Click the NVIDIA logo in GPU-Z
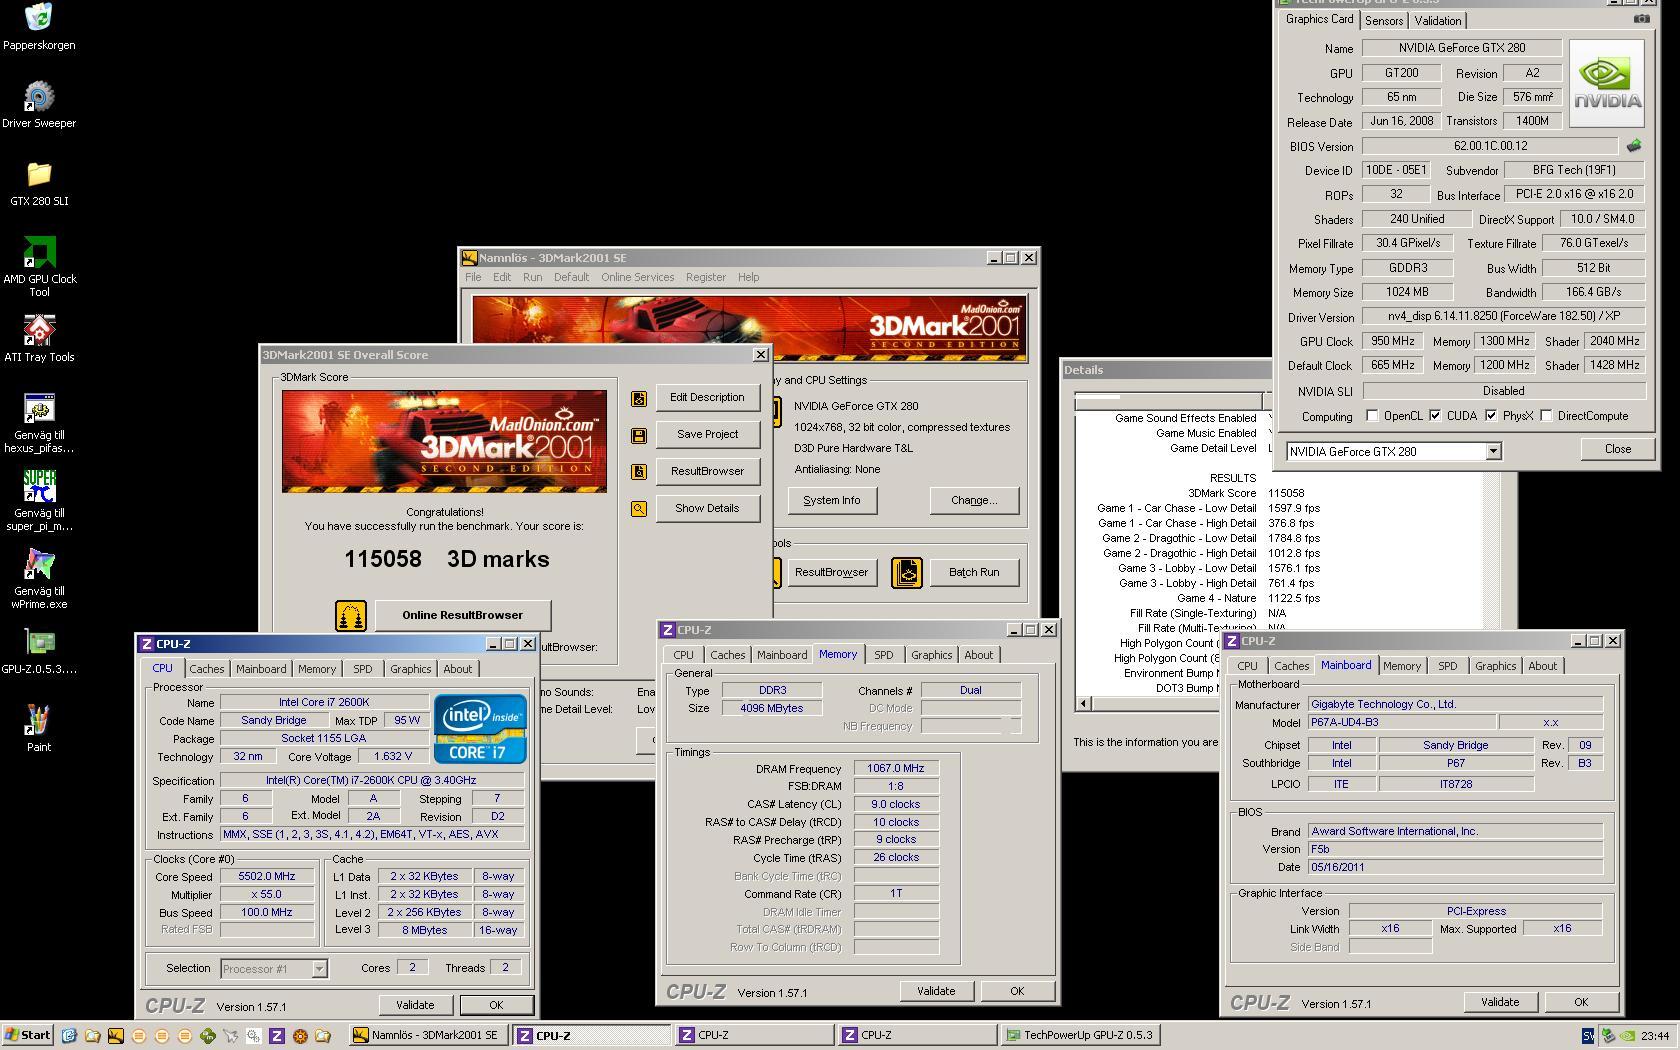Image resolution: width=1680 pixels, height=1050 pixels. coord(1606,84)
